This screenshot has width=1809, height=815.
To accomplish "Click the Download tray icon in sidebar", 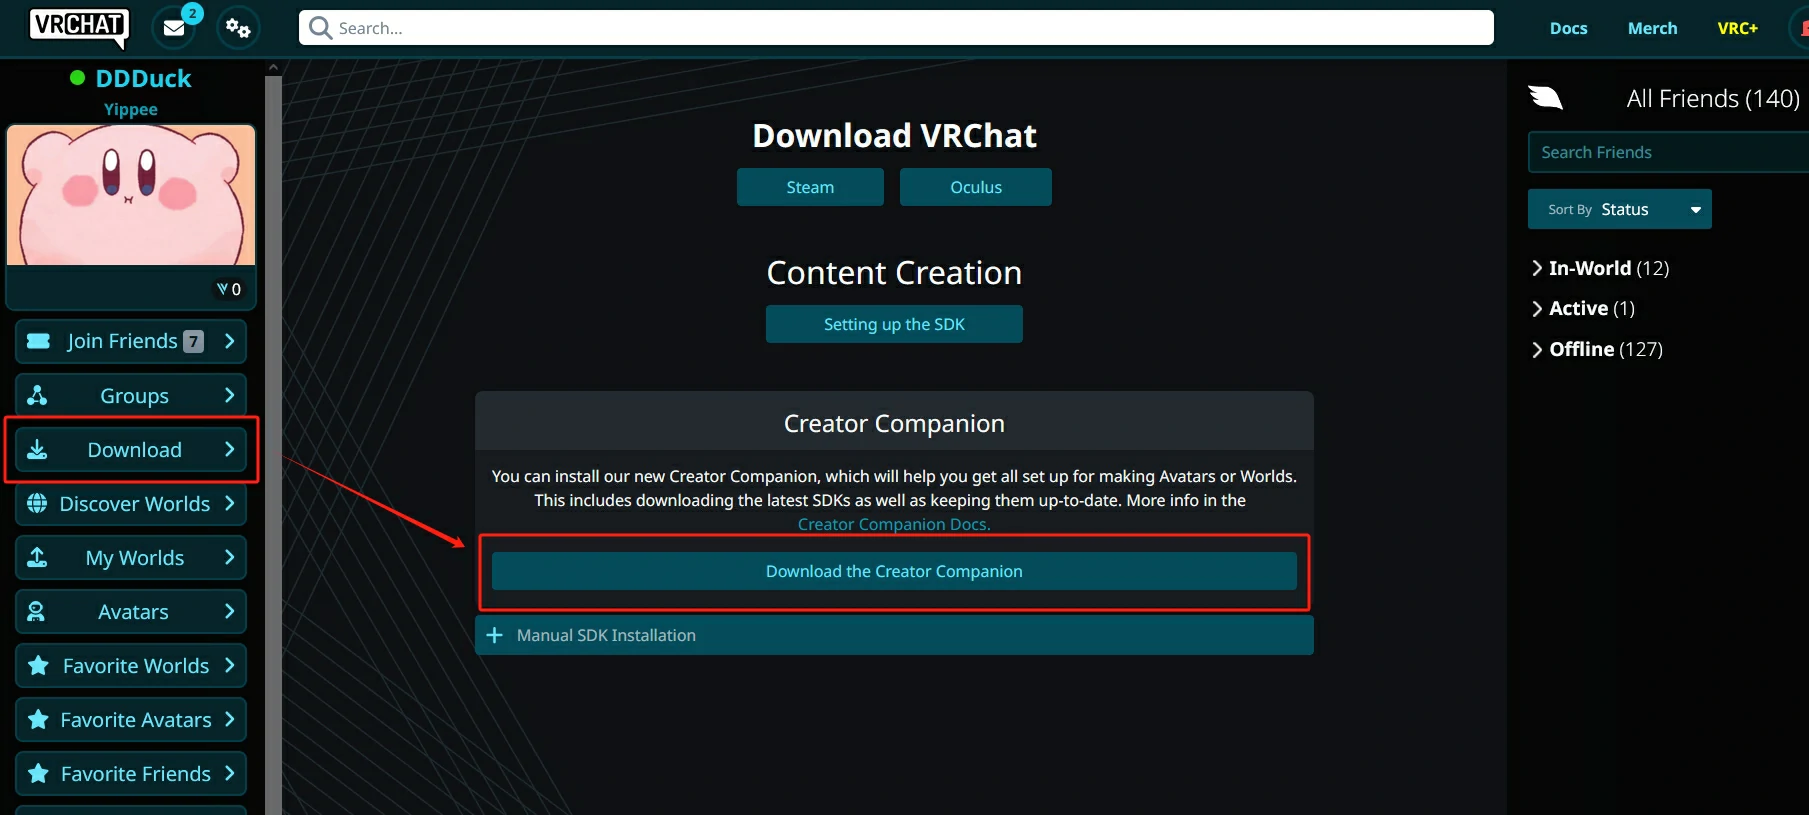I will [x=37, y=449].
